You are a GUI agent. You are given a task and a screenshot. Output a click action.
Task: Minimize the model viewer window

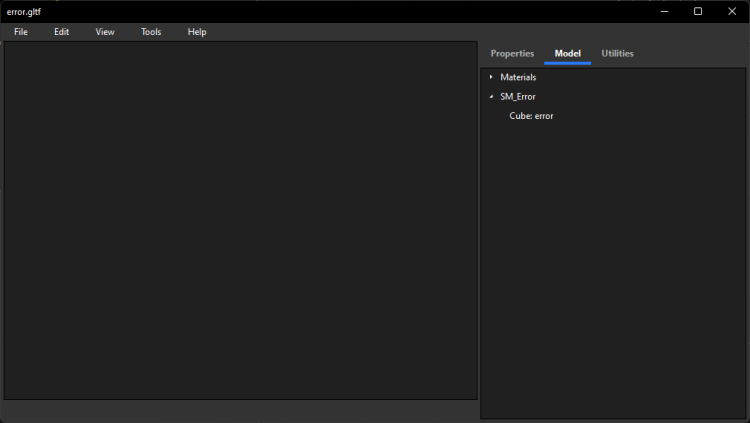pyautogui.click(x=664, y=11)
